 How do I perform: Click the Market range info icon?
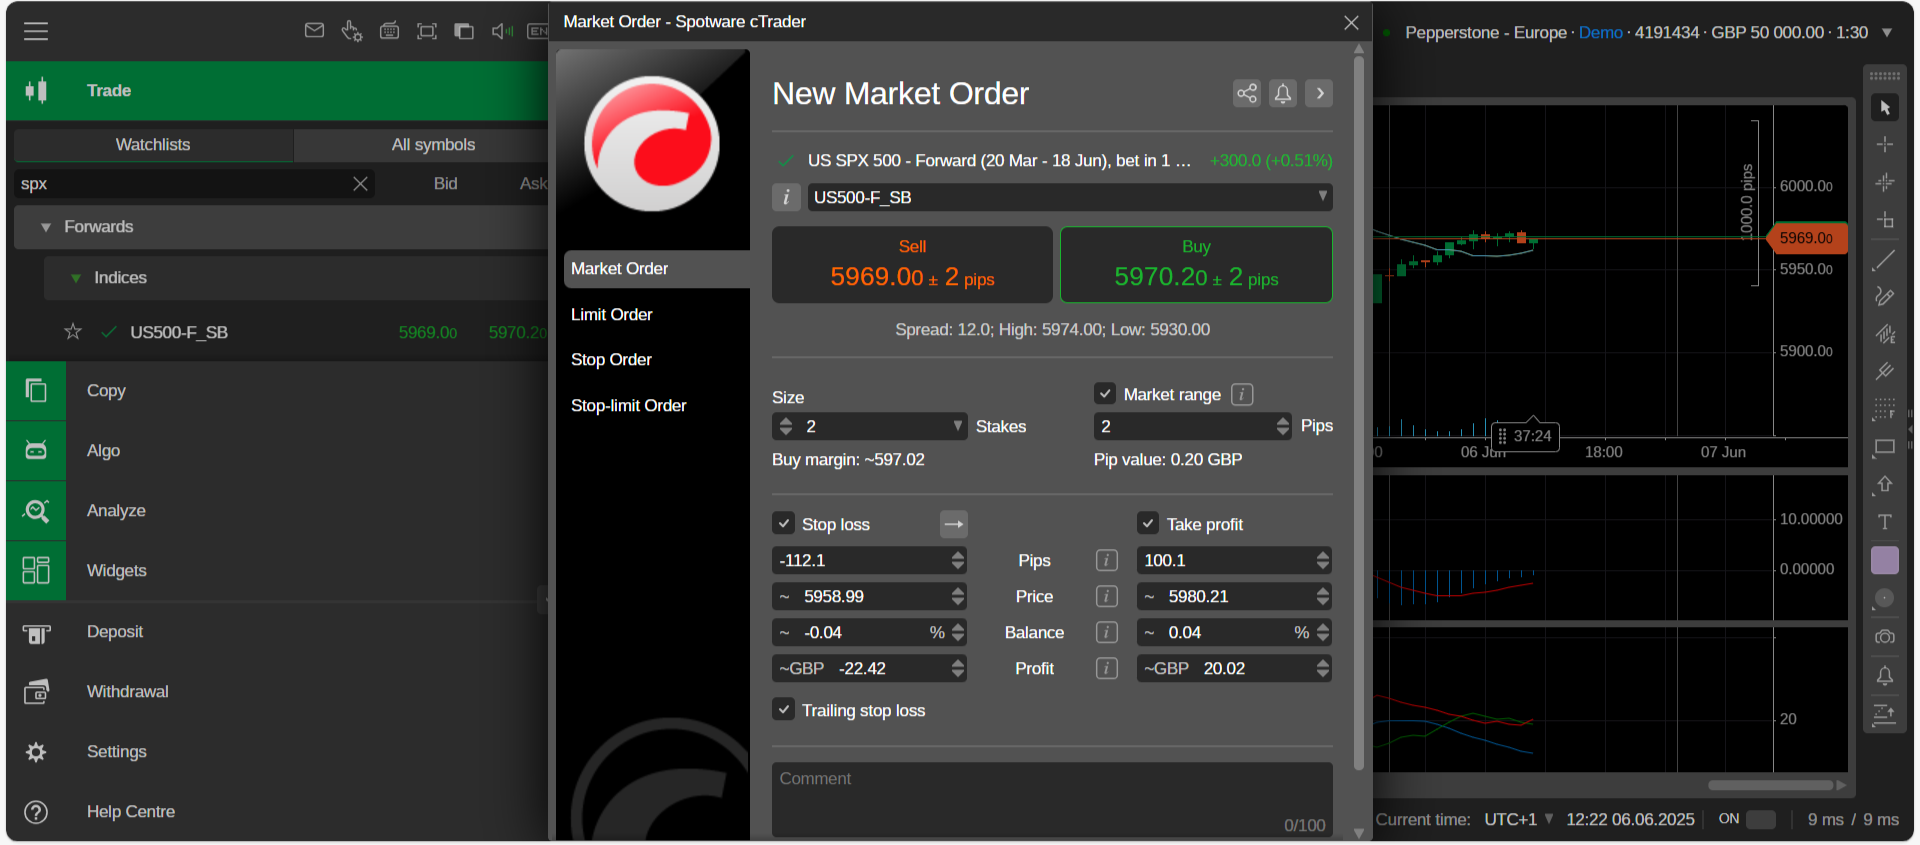pos(1242,394)
